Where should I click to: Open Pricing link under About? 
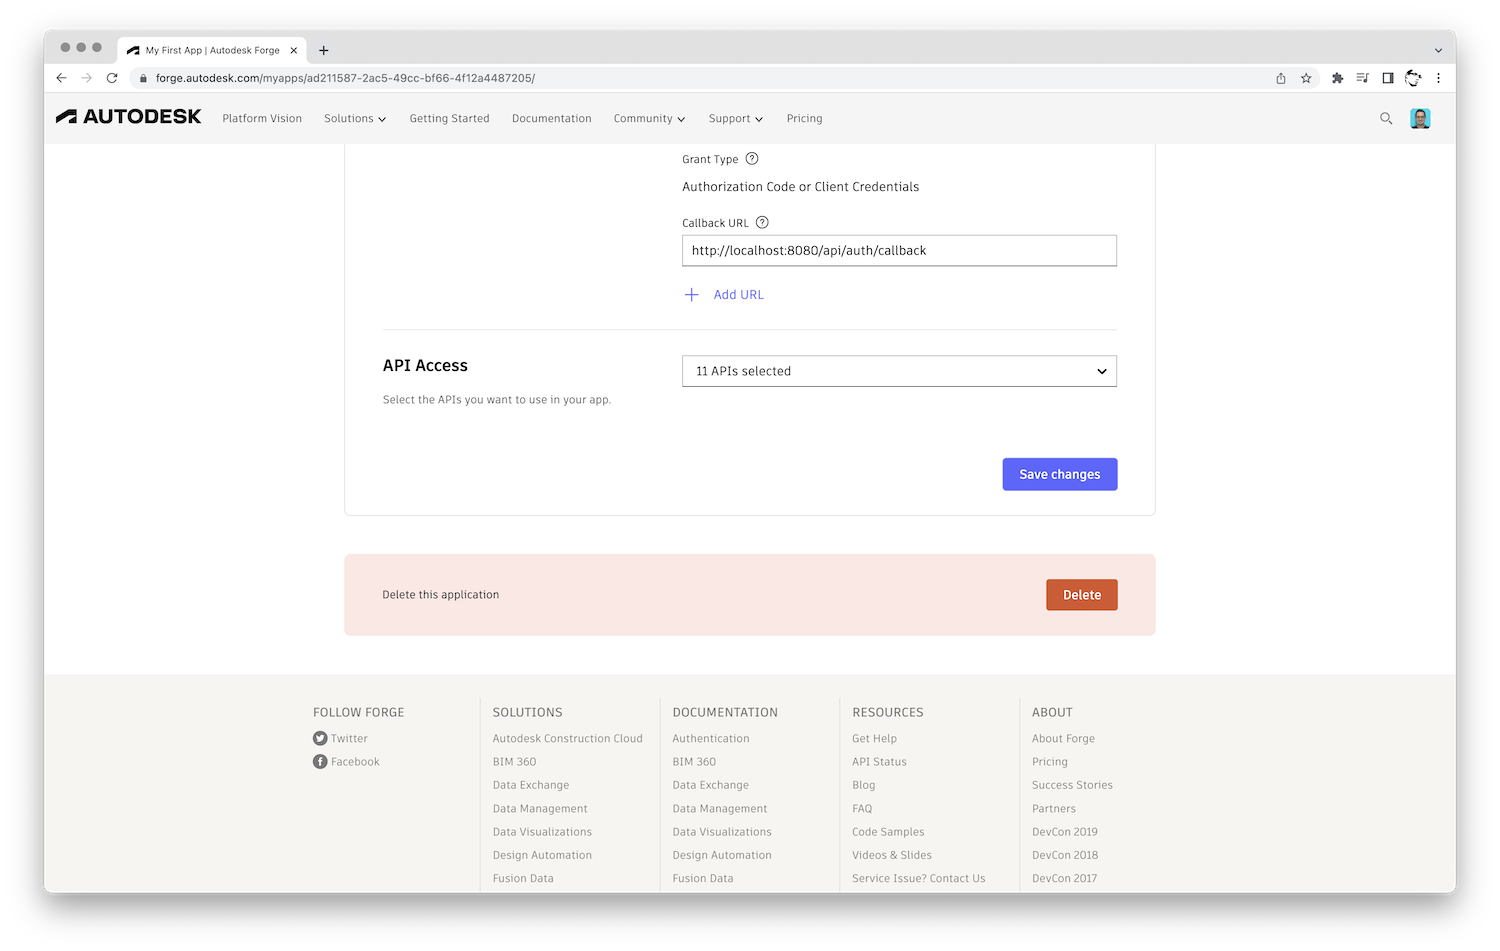pyautogui.click(x=1049, y=761)
